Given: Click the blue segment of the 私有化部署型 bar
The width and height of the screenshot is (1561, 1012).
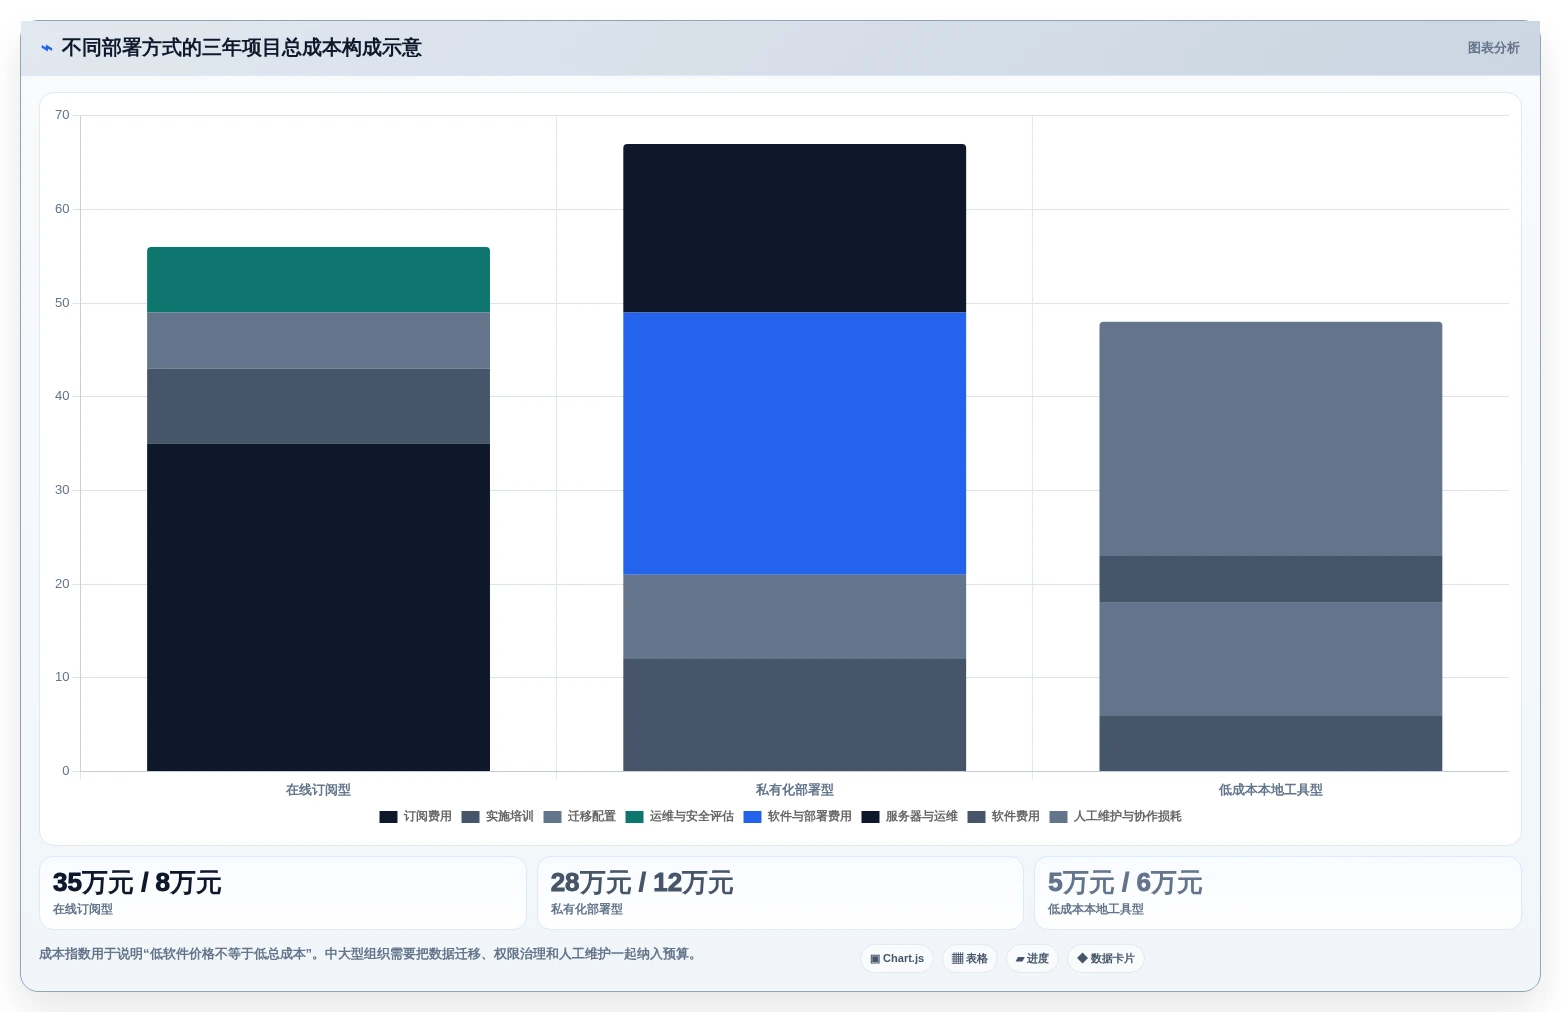Looking at the screenshot, I should [x=795, y=443].
